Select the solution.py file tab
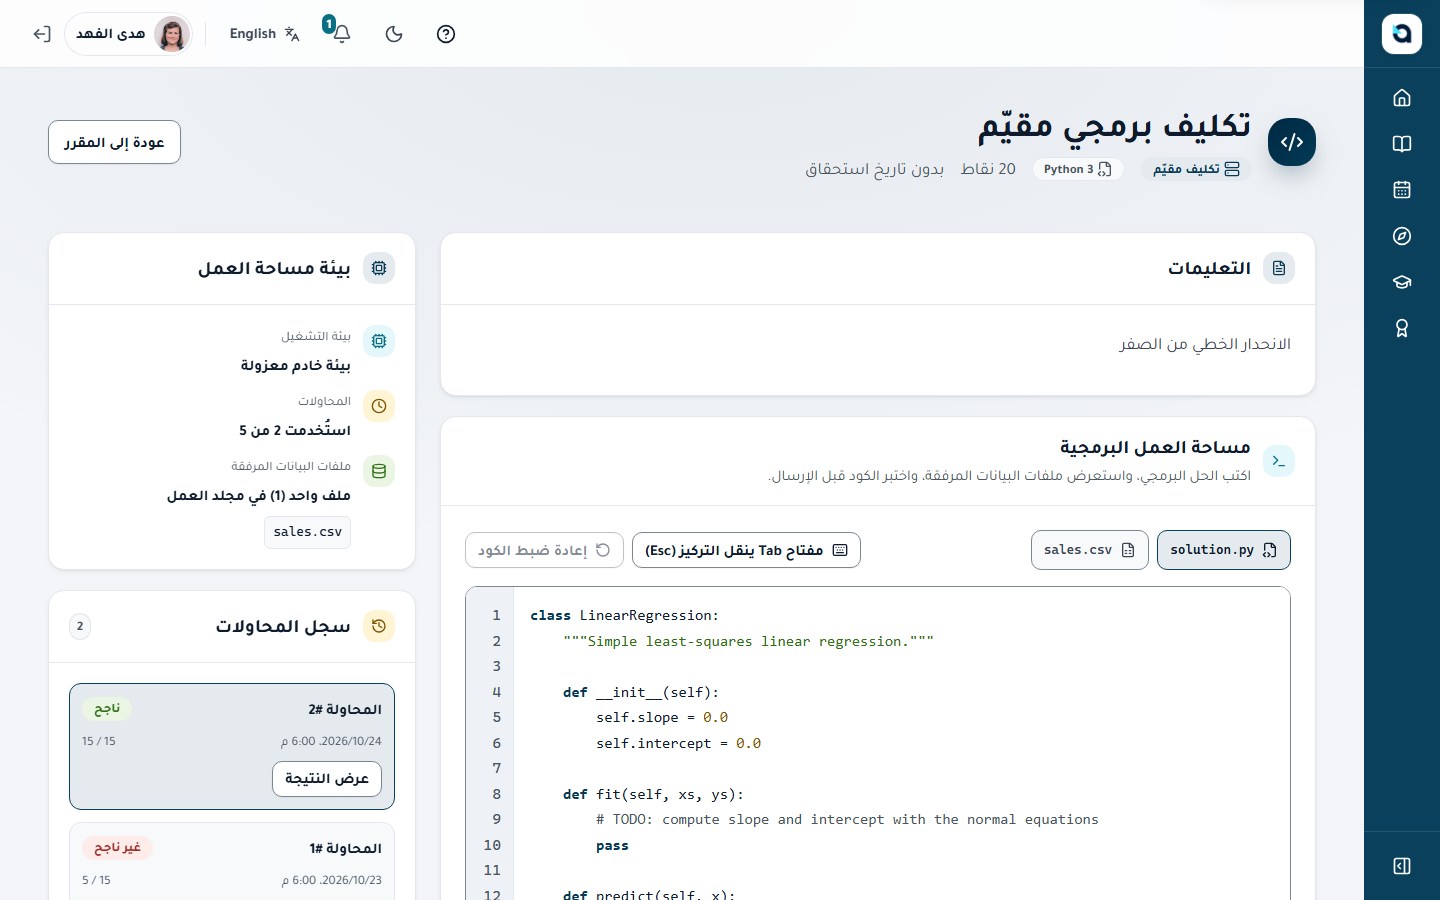The image size is (1440, 900). 1223,550
